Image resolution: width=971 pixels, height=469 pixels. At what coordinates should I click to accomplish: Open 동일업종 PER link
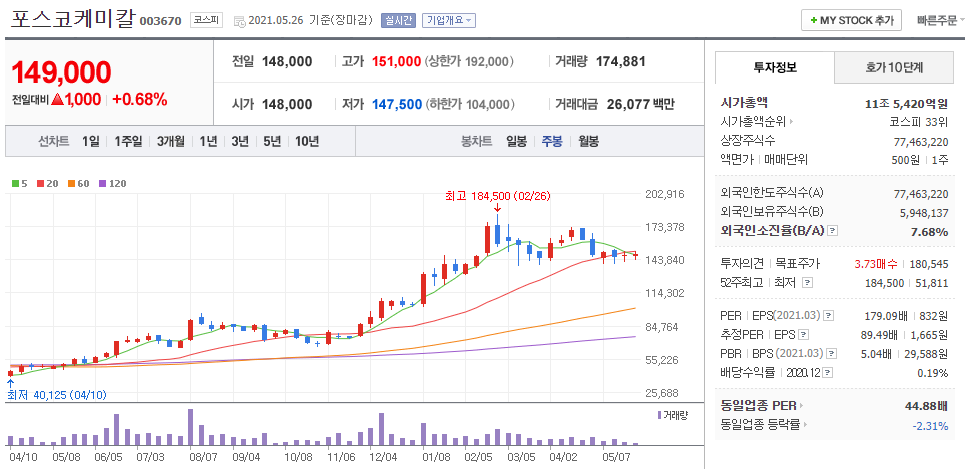pyautogui.click(x=759, y=406)
